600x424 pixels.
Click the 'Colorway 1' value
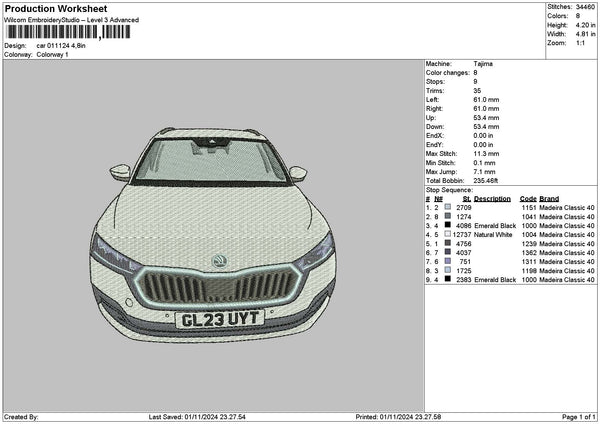[52, 55]
